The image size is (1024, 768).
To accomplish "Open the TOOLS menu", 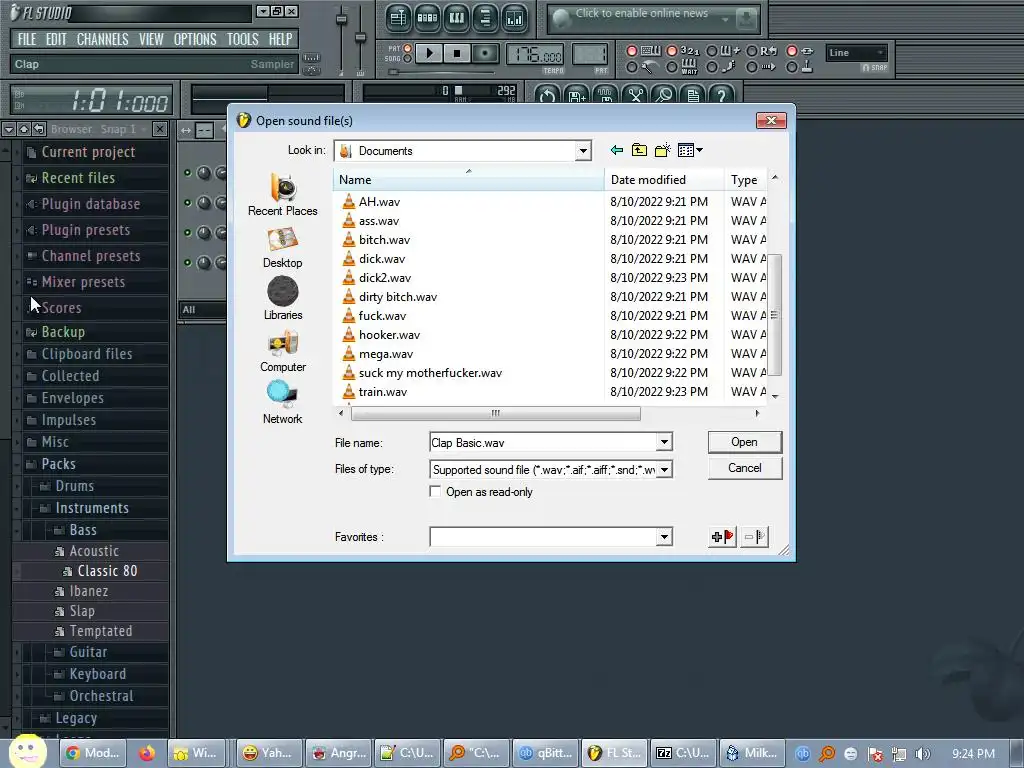I will tap(243, 39).
